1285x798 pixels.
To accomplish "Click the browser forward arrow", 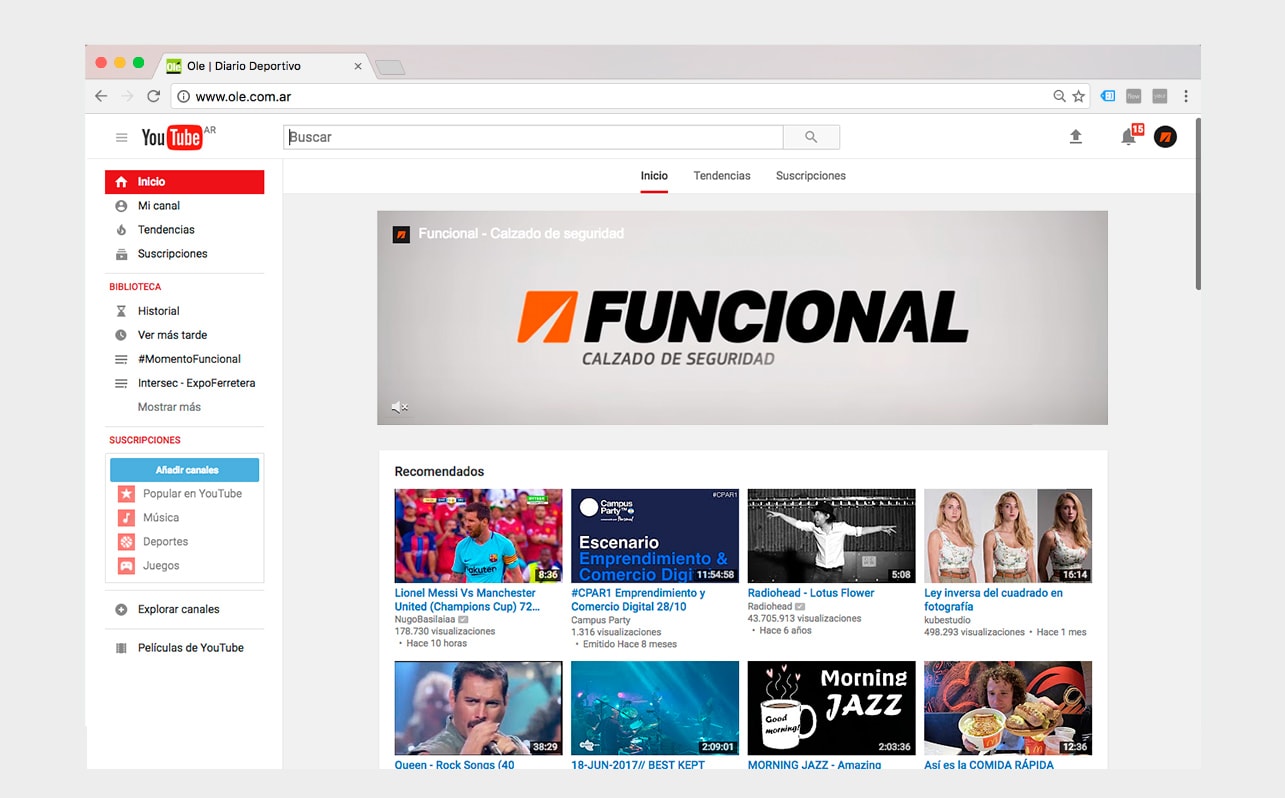I will point(127,96).
